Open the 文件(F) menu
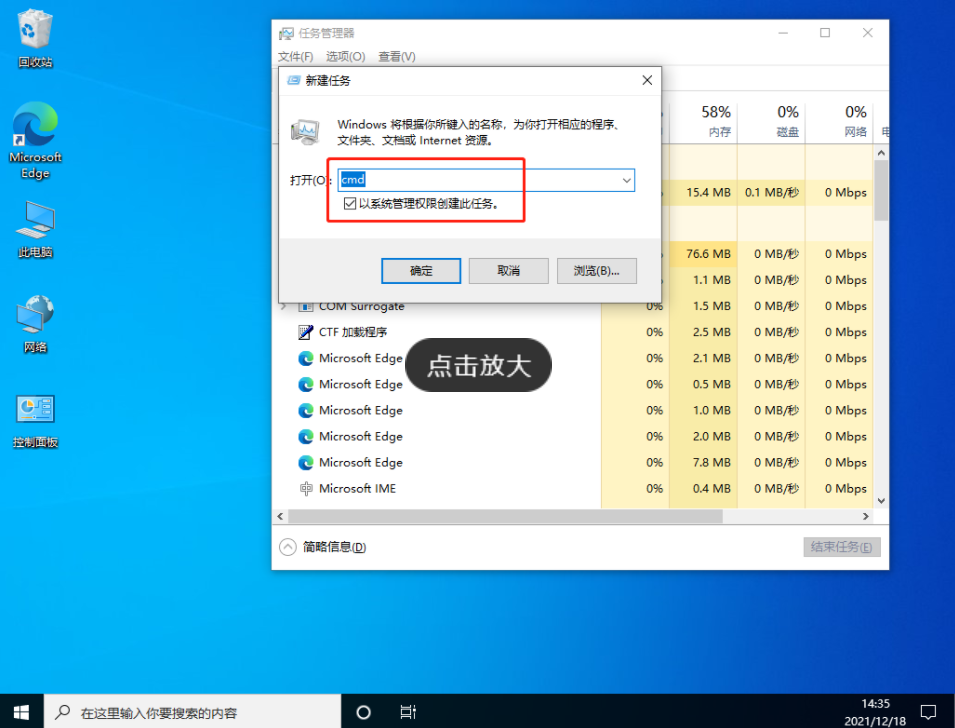This screenshot has width=955, height=728. (x=295, y=57)
